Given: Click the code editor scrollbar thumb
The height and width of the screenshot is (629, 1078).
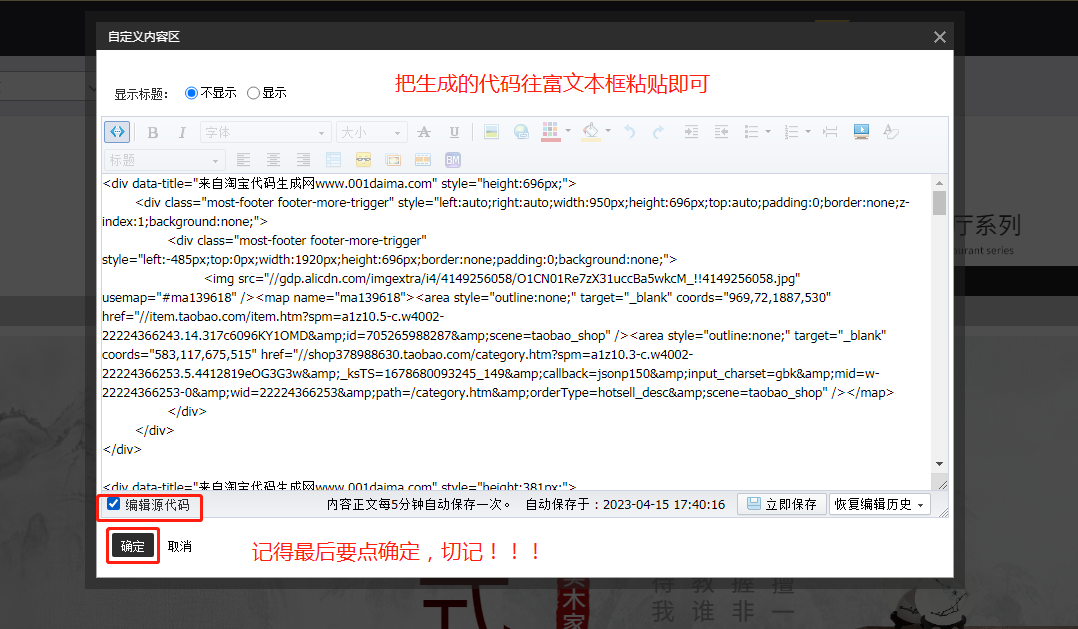Looking at the screenshot, I should (x=939, y=203).
